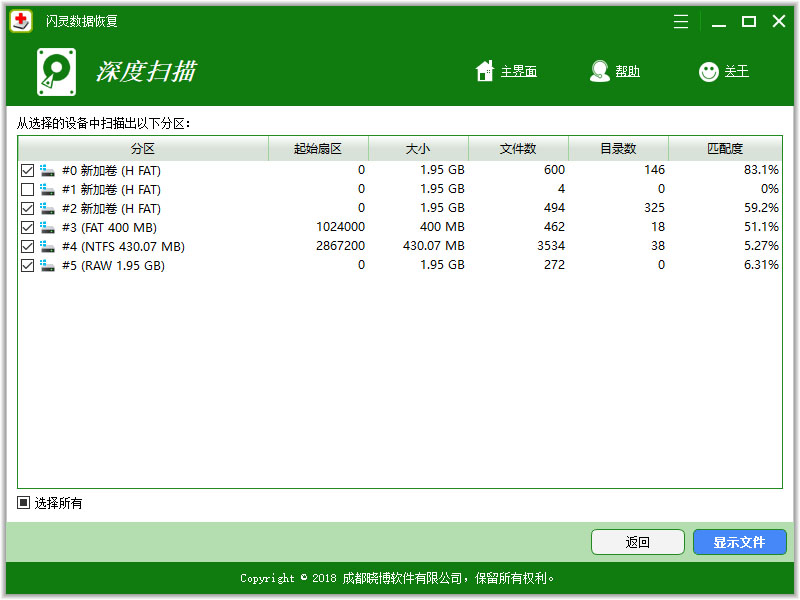Click the 400 MB size cell
Screen dimensions: 800x600
pos(442,227)
